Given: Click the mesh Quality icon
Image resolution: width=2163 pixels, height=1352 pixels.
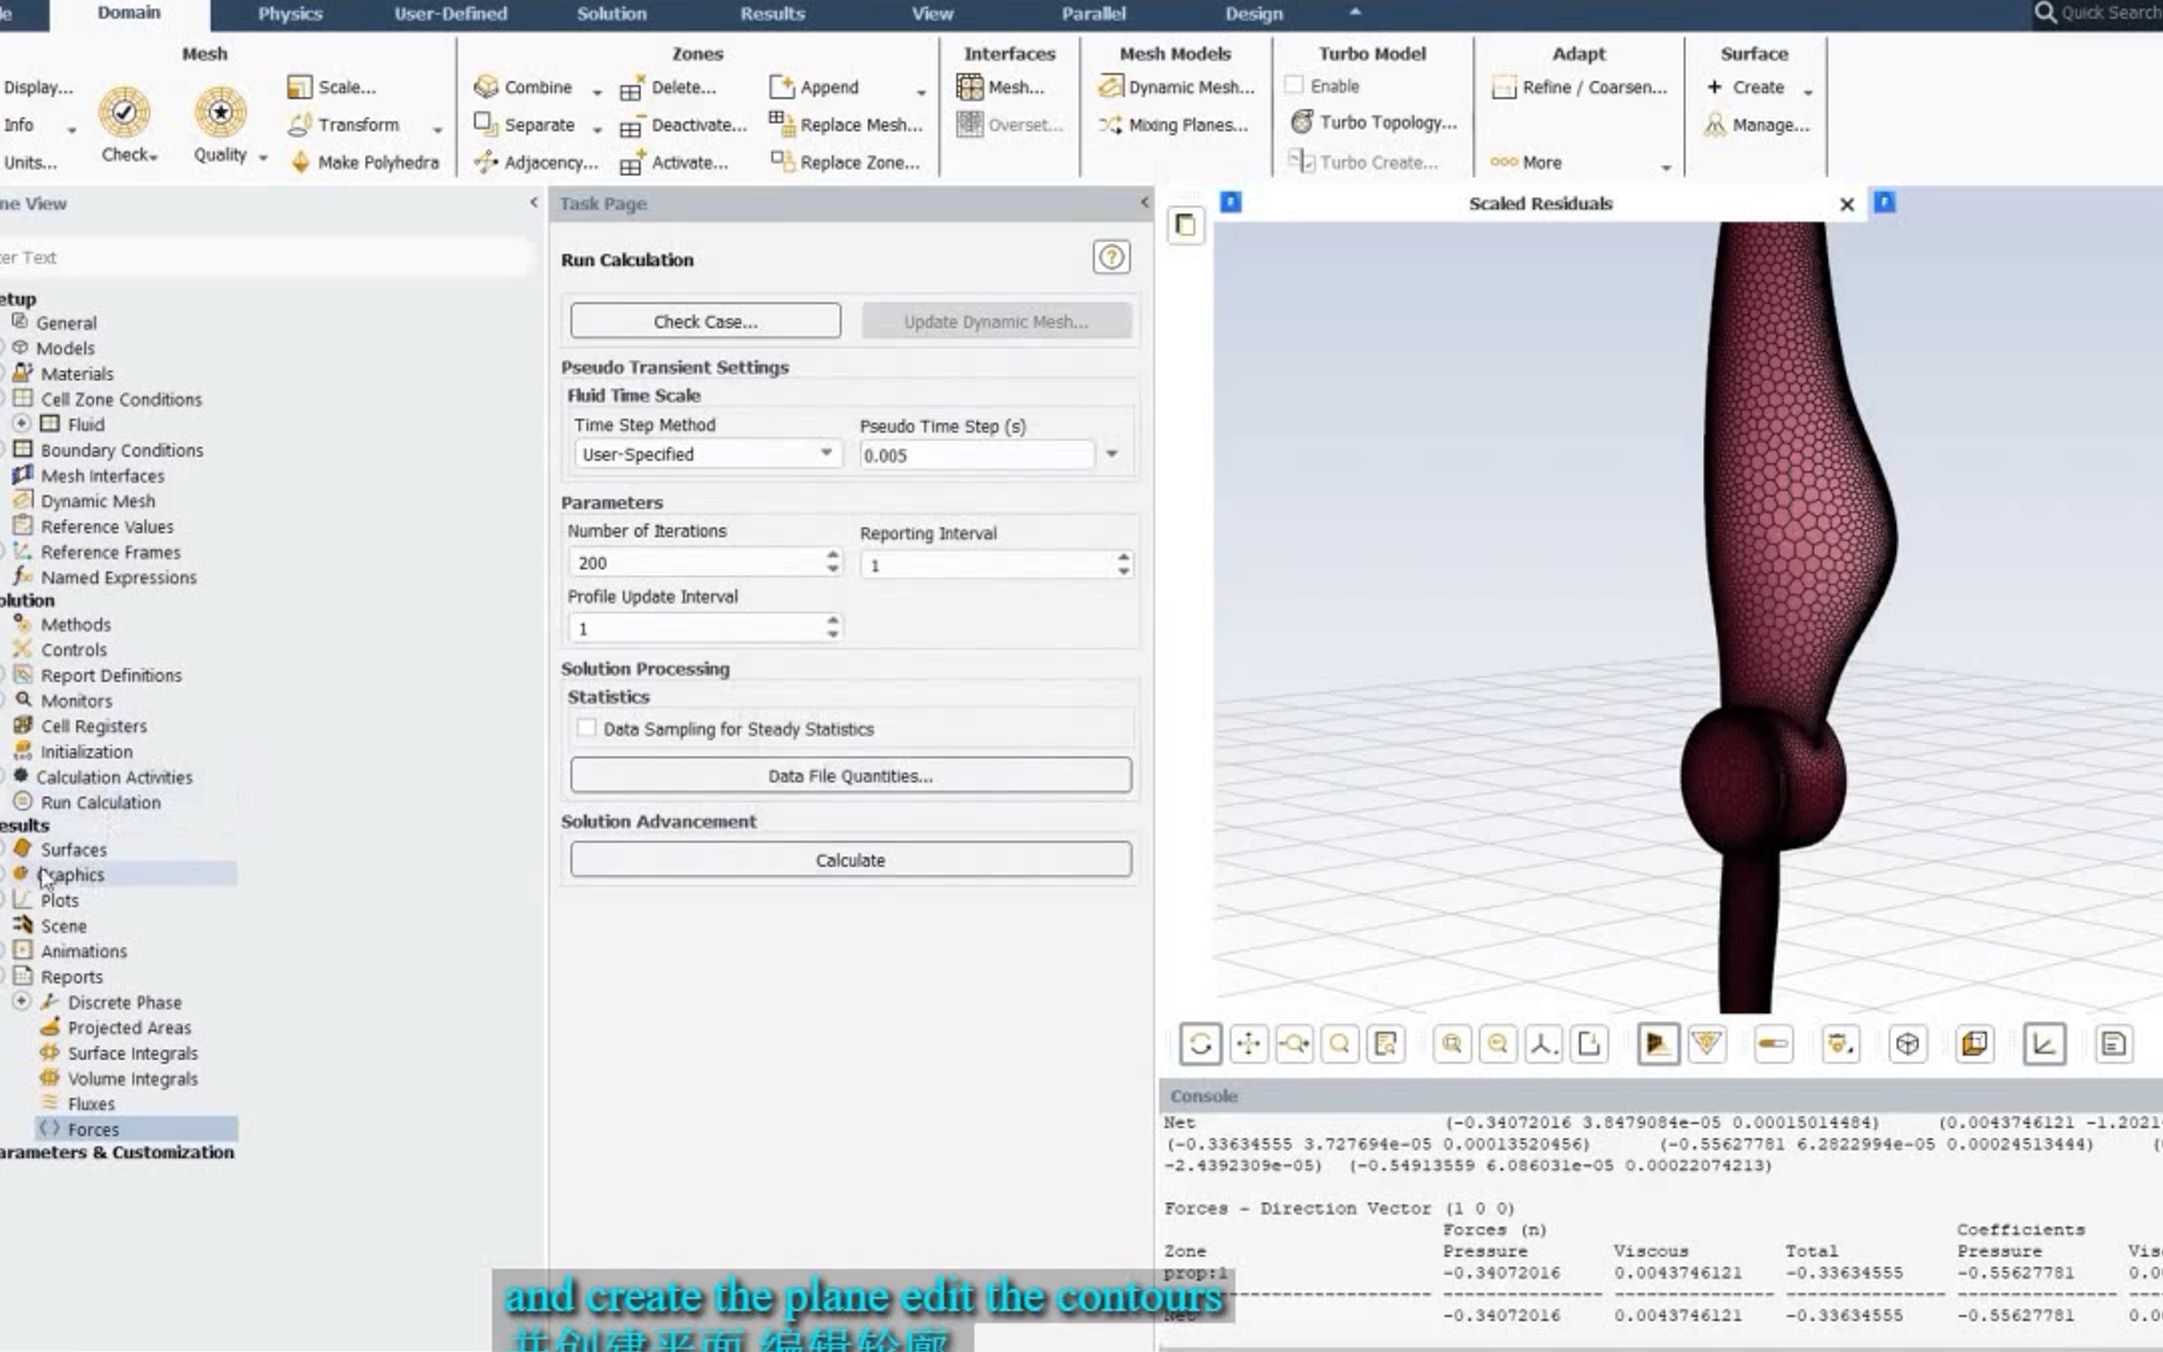Looking at the screenshot, I should pos(220,112).
